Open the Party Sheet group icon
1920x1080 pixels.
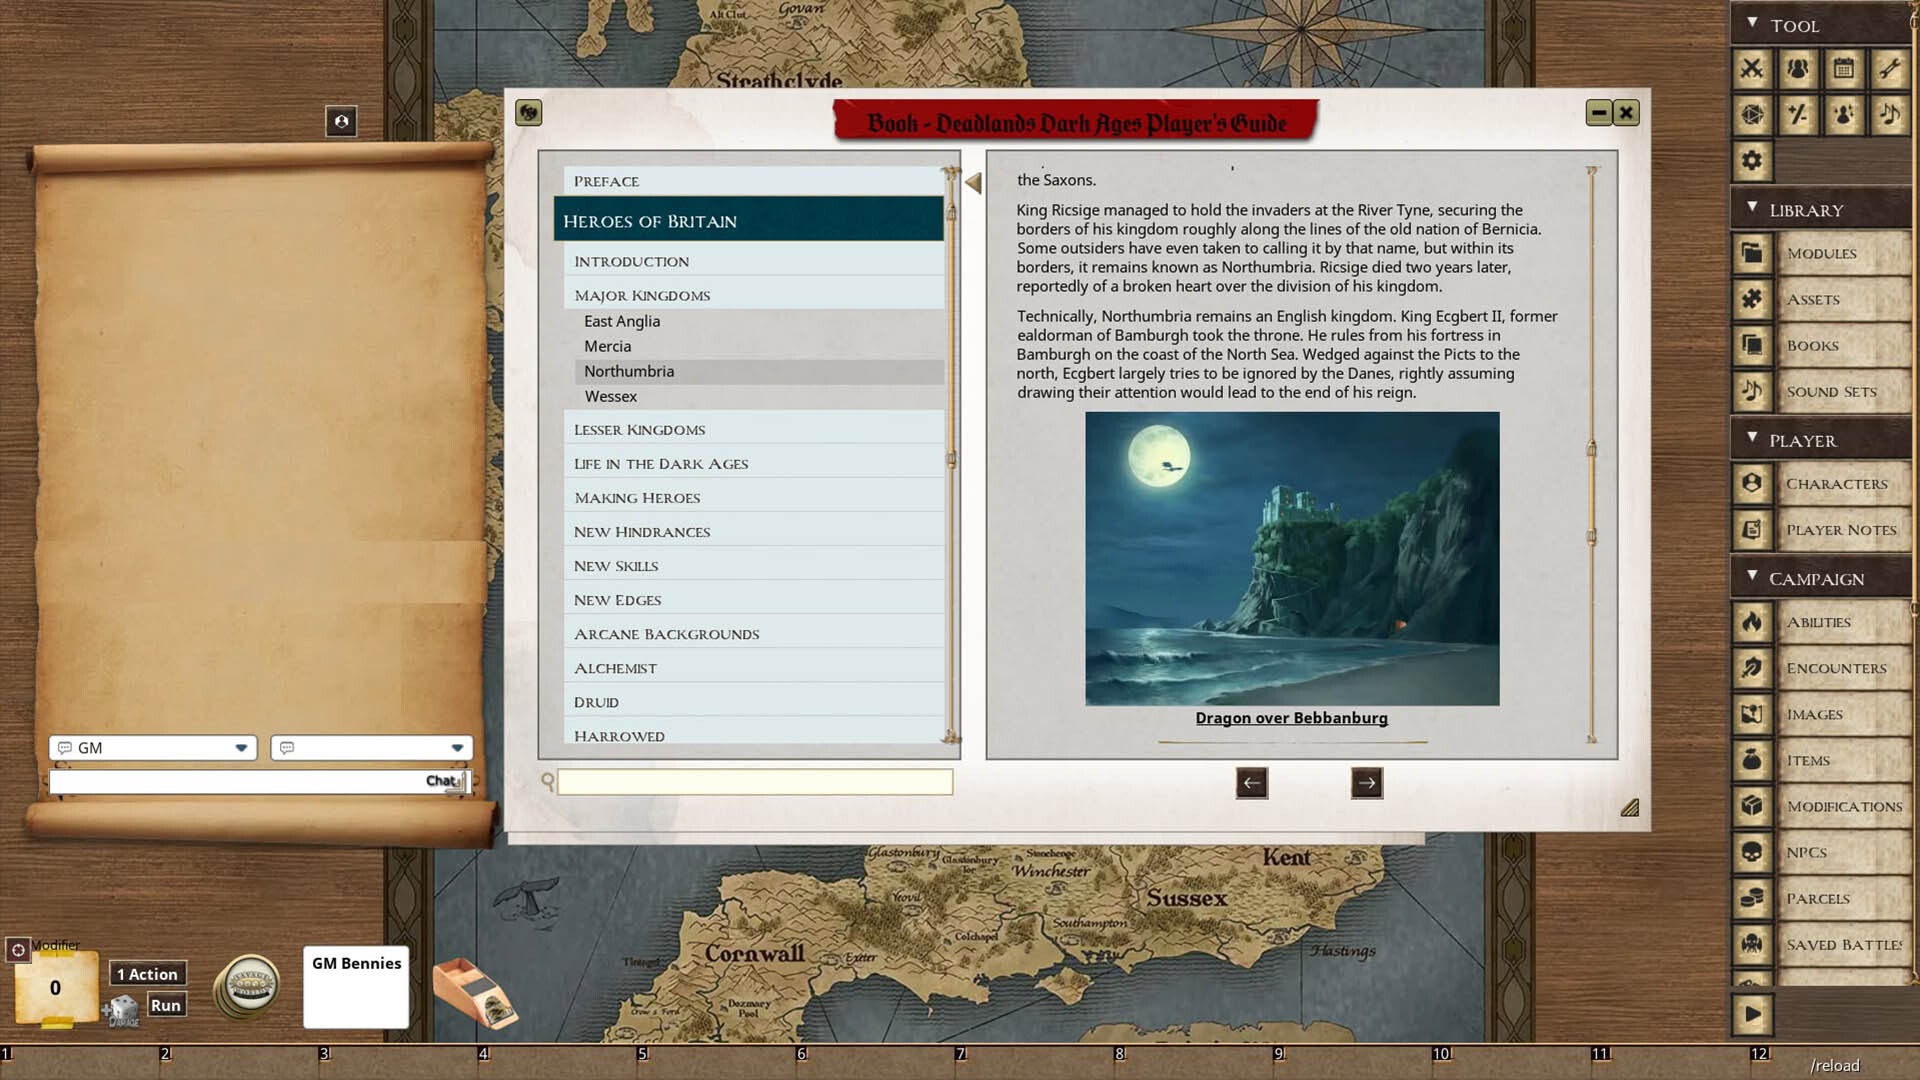click(x=1798, y=69)
